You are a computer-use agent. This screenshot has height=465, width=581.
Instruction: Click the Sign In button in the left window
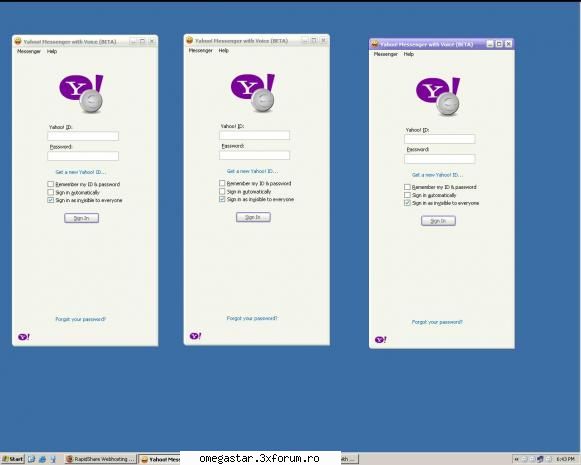coord(82,218)
